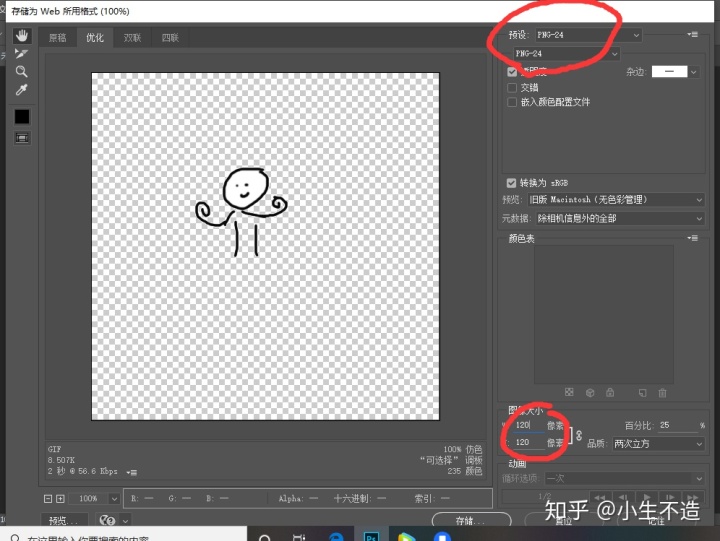
Task: Select the Slice Select tool
Action: click(21, 54)
